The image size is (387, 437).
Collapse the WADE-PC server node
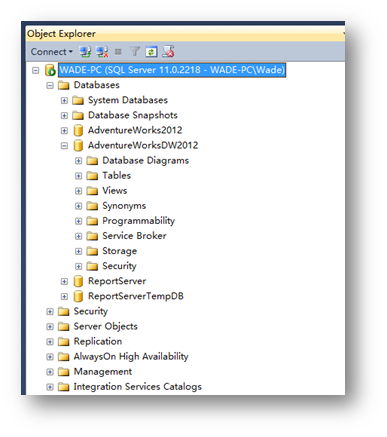pyautogui.click(x=35, y=70)
